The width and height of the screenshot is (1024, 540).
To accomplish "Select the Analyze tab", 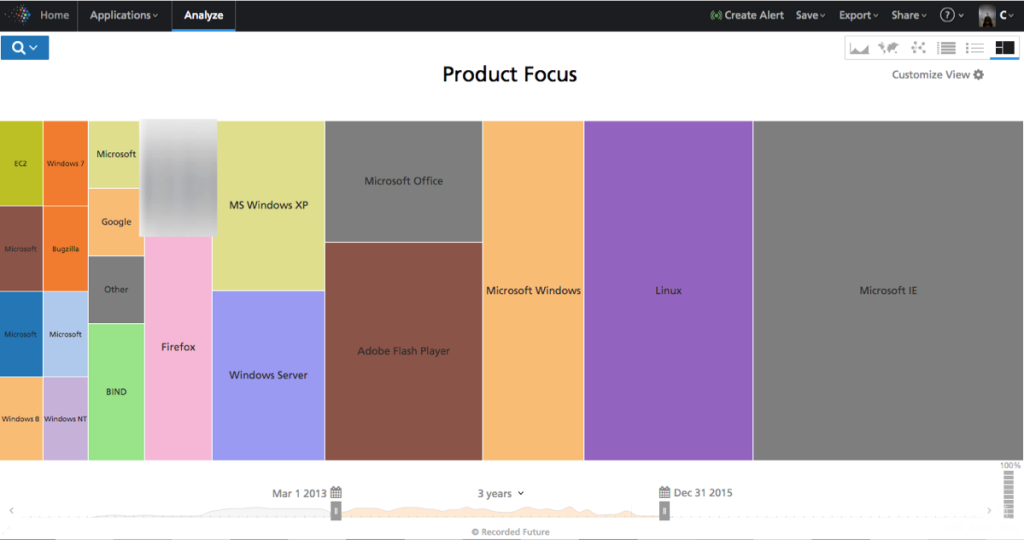I will (x=203, y=15).
